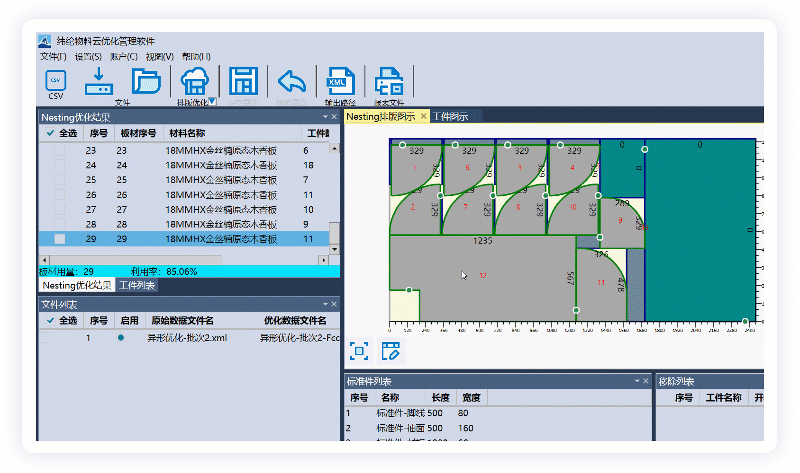Toggle Select All checkbox in file list
The height and width of the screenshot is (473, 800).
pyautogui.click(x=51, y=321)
